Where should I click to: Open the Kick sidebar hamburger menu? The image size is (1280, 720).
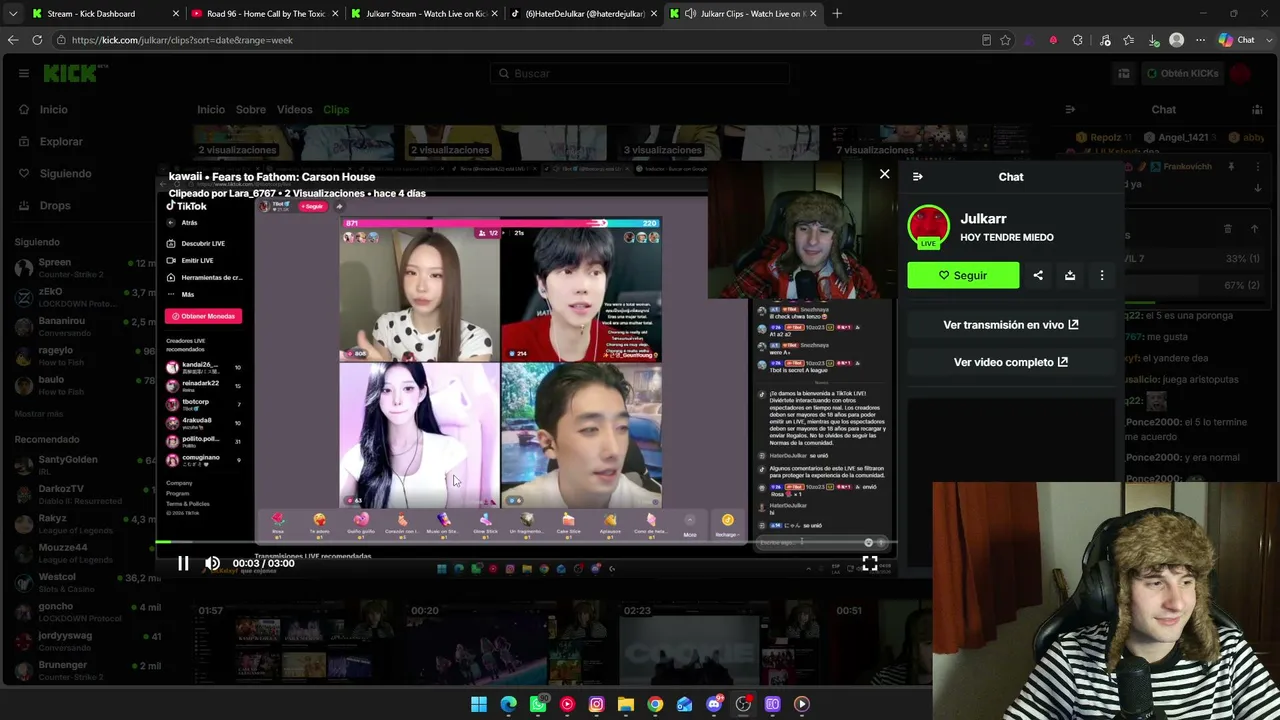point(23,73)
